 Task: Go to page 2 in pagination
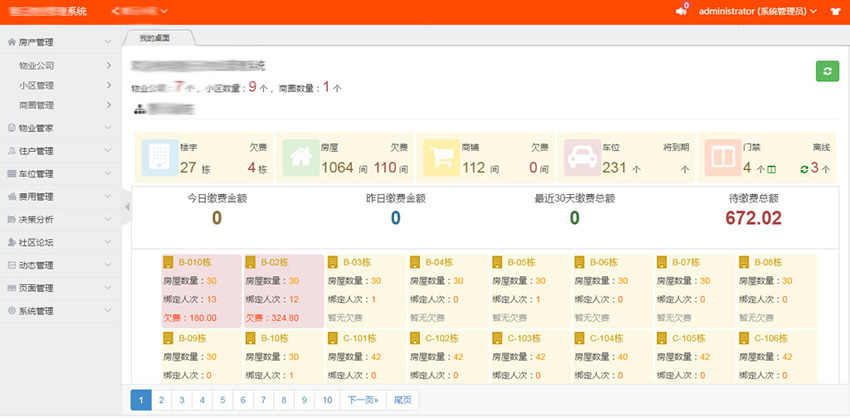[x=162, y=399]
